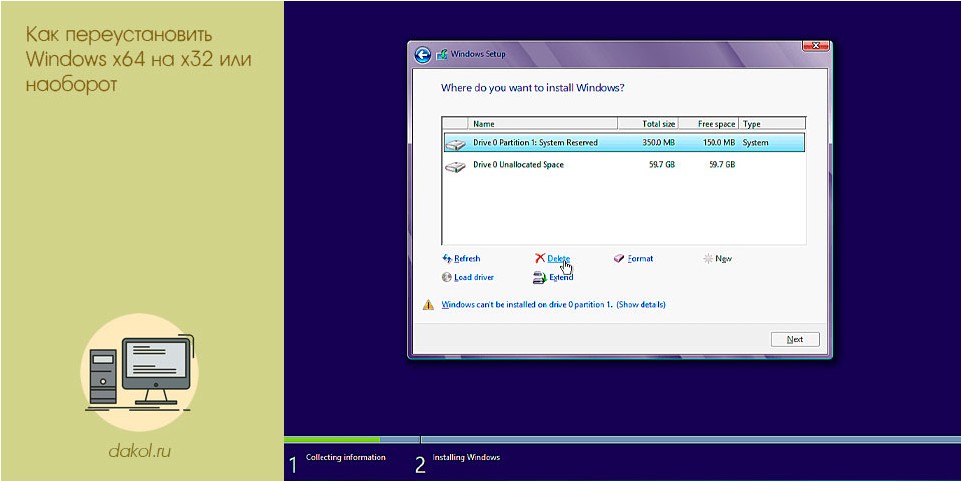Click the red X Delete icon
Screen dimensions: 962x482
(540, 259)
